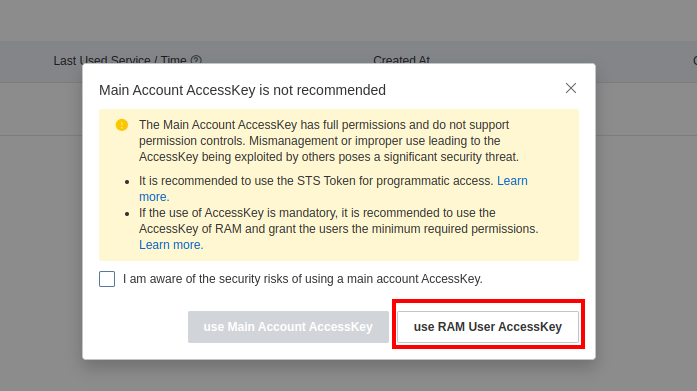Click the bullet dot before the mandatory AccessKey note
Viewport: 697px width, 391px height.
(127, 214)
